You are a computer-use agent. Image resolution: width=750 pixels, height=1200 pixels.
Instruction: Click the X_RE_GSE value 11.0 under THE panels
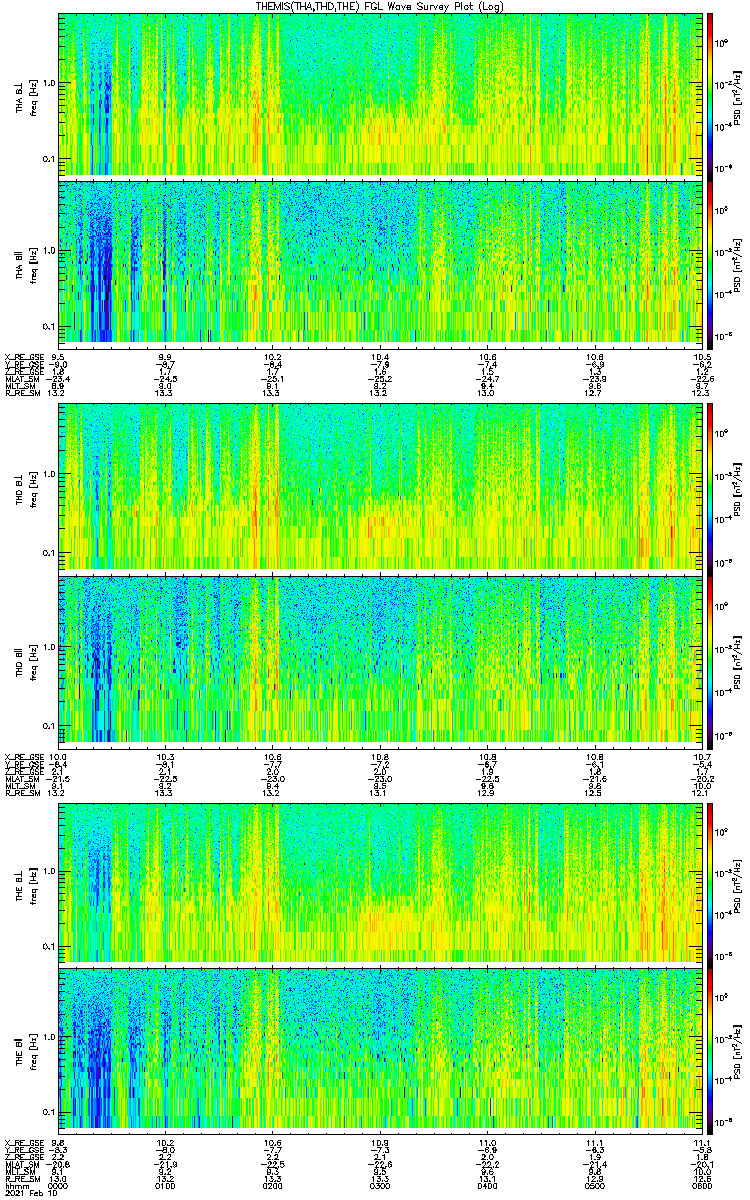487,1142
